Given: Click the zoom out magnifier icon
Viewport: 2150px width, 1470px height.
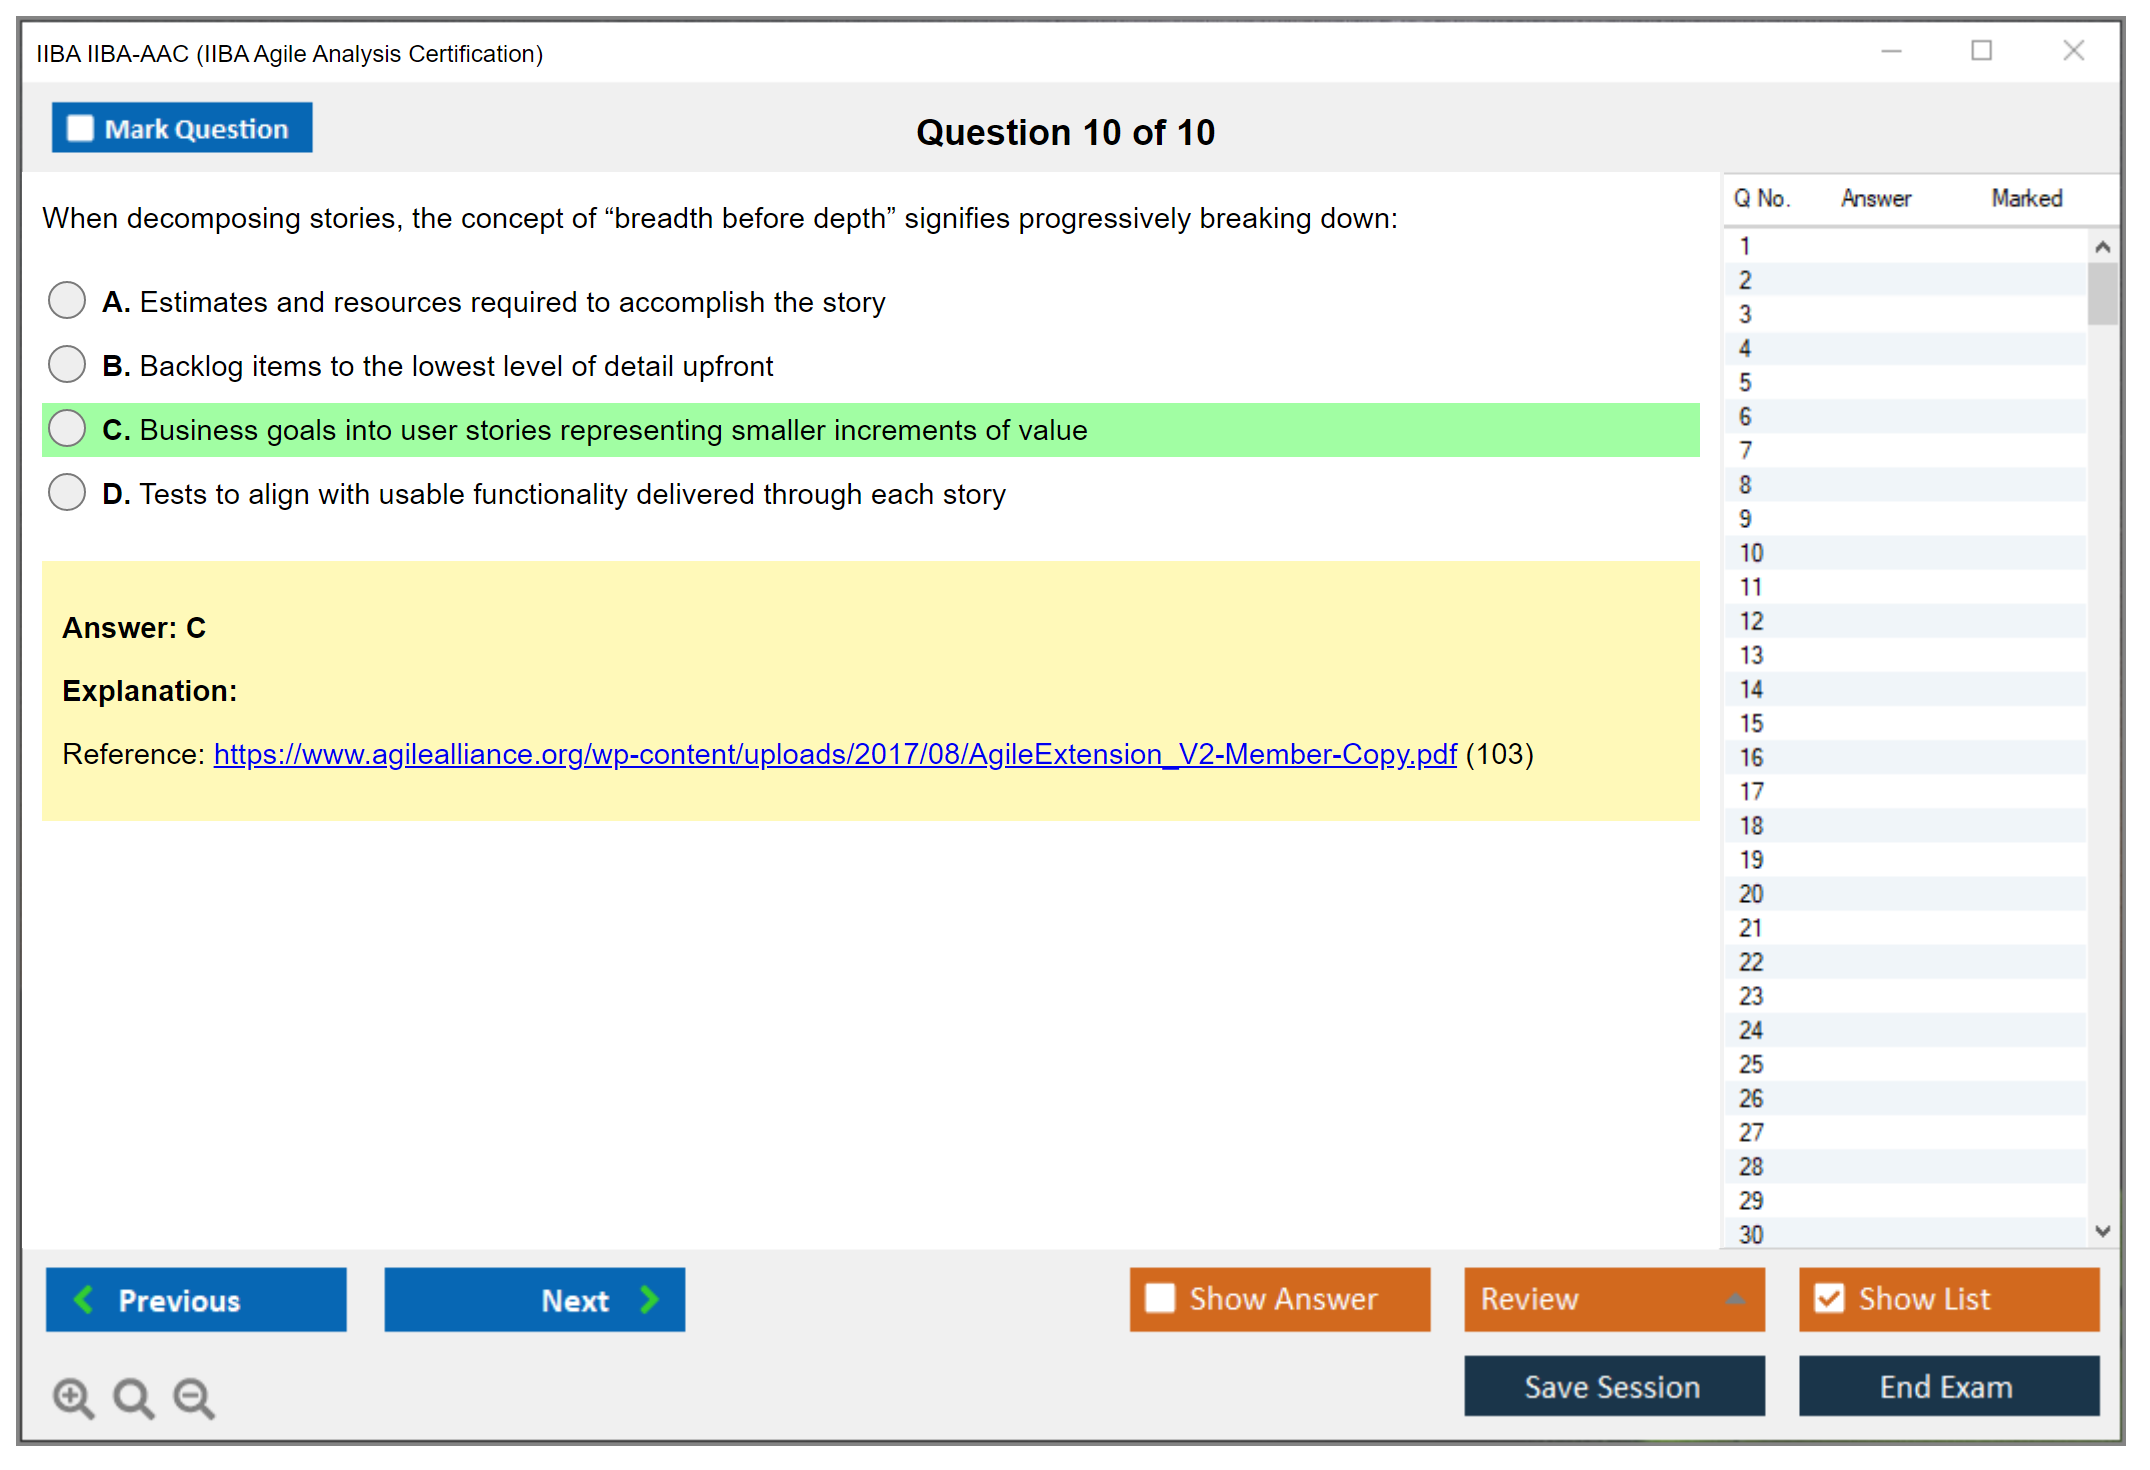Looking at the screenshot, I should (x=194, y=1397).
